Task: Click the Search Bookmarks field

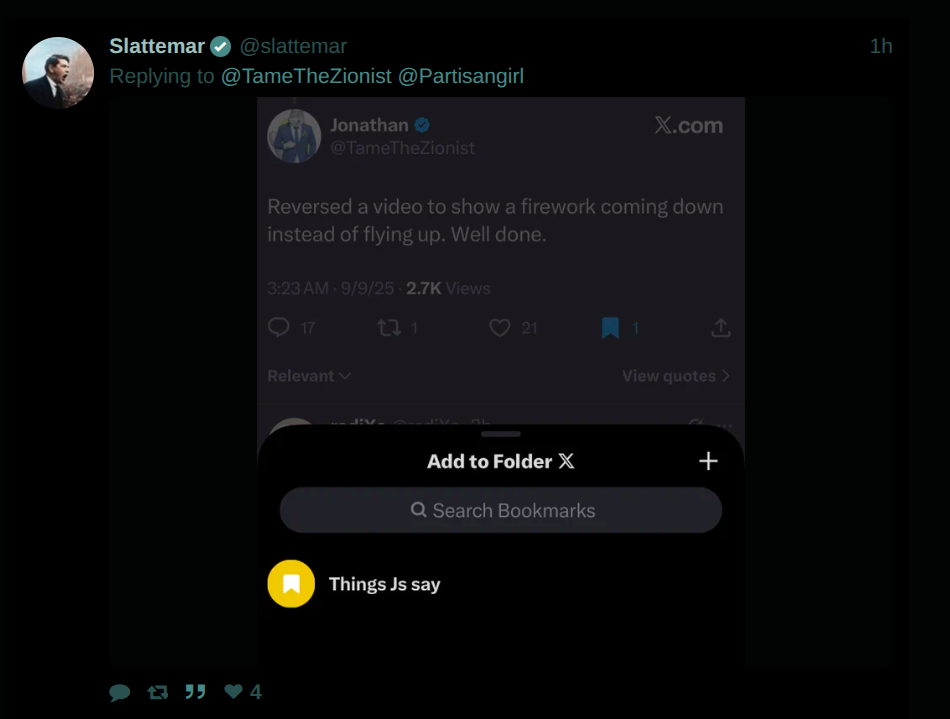Action: 501,510
